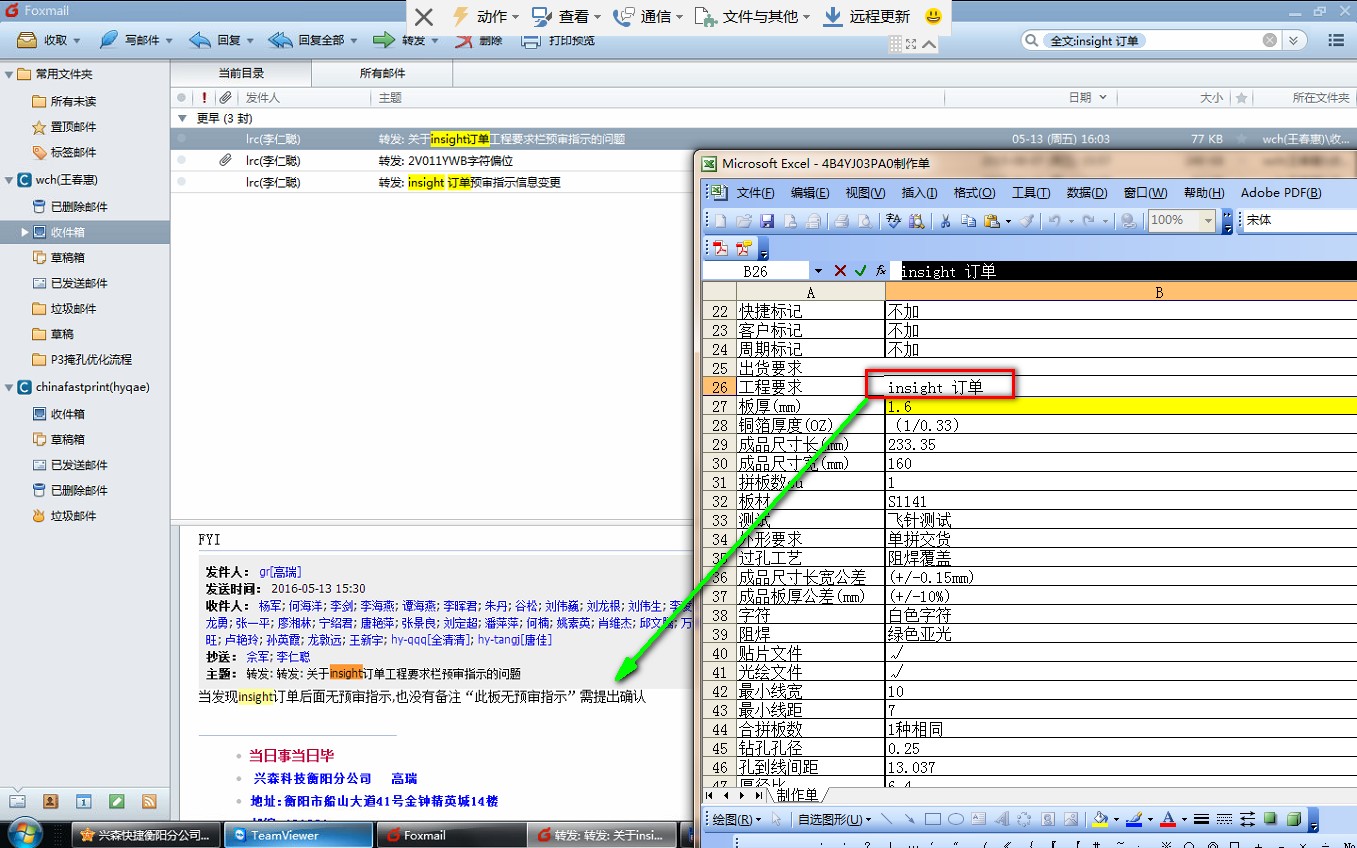Viewport: 1357px width, 848px height.
Task: Open contacts icon in Foxmail bottom bar
Action: coord(50,802)
